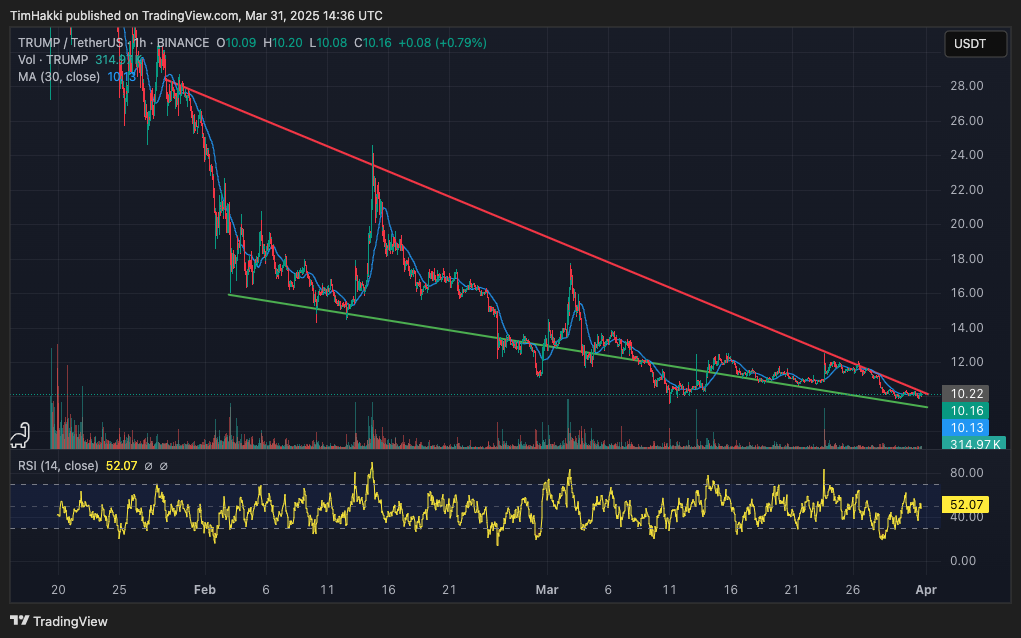The width and height of the screenshot is (1021, 638).
Task: Click the 24.00 price axis label
Action: (967, 155)
